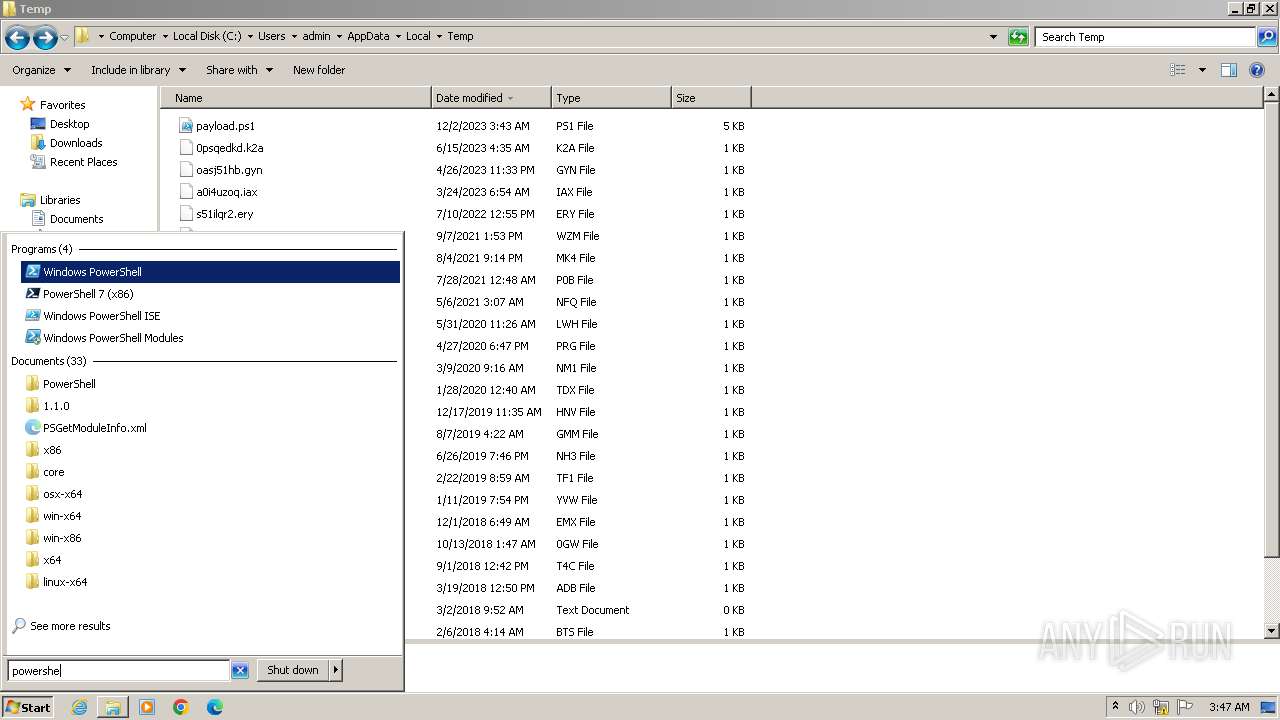Click New folder in the toolbar

[319, 70]
